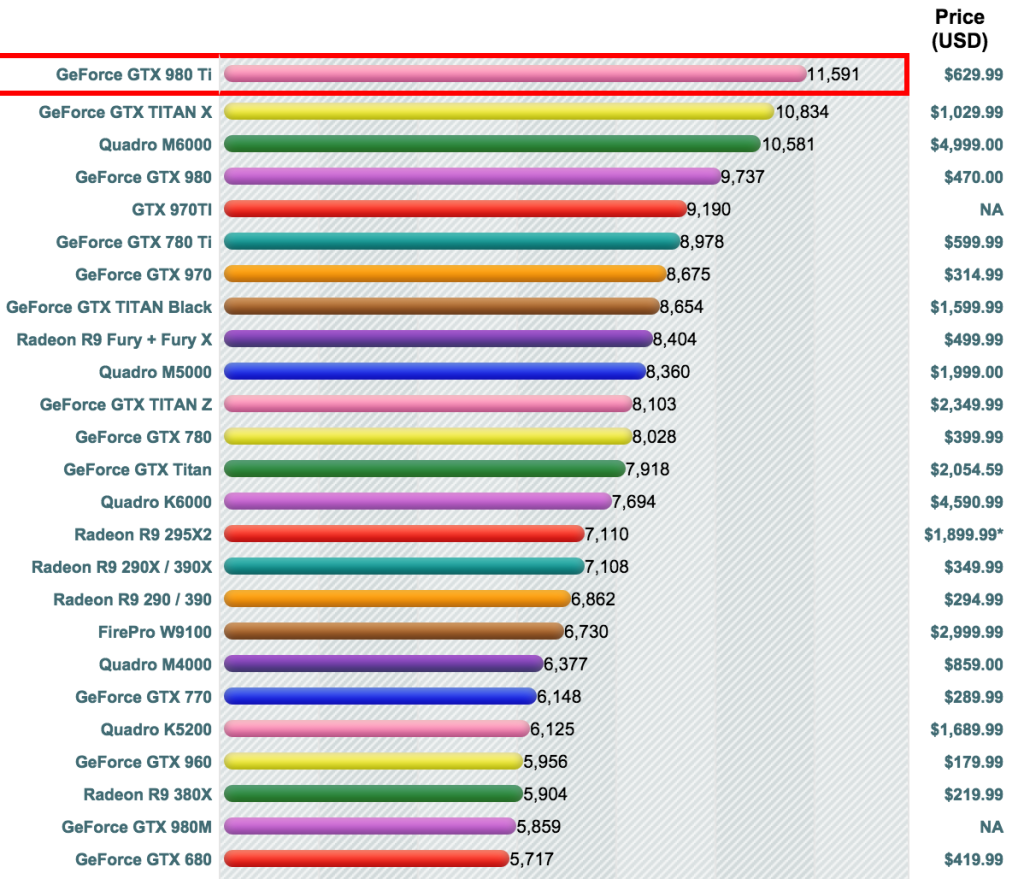Open the GeForce GTX 980M entry
1024x879 pixels.
[x=136, y=827]
